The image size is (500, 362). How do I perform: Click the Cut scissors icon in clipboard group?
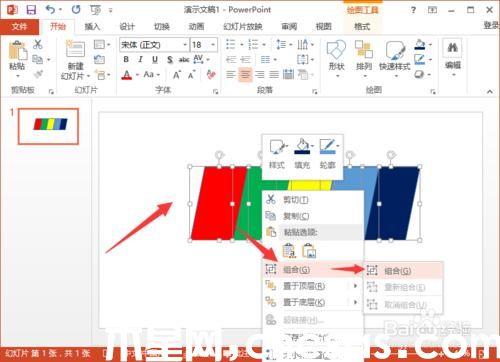point(38,44)
